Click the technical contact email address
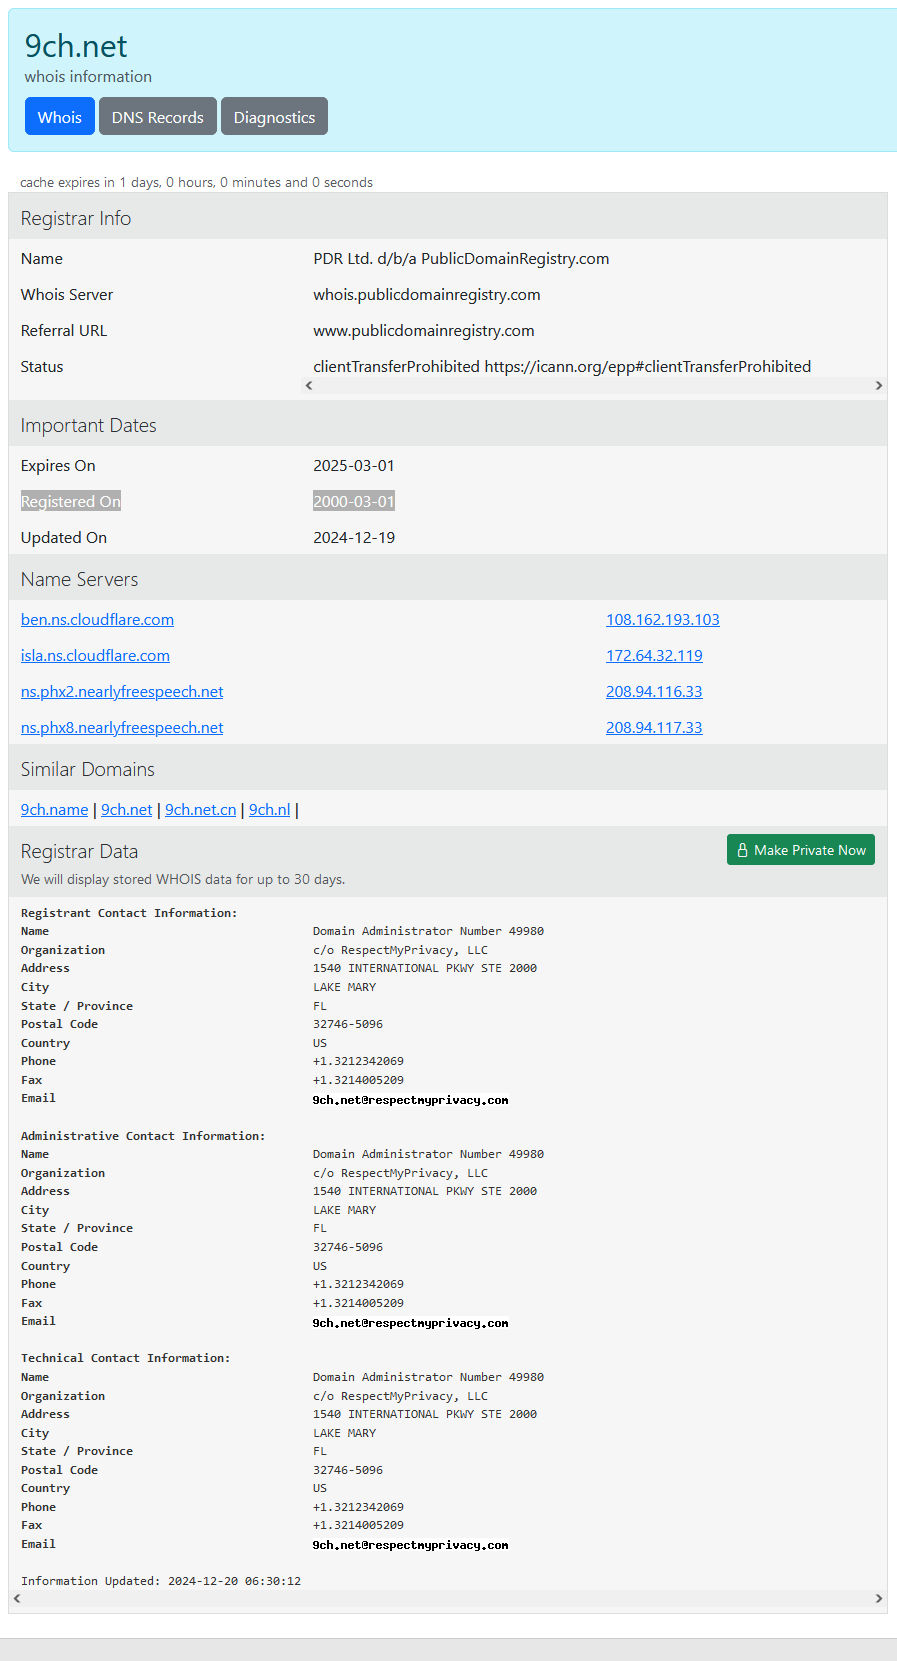The height and width of the screenshot is (1661, 897). click(410, 1545)
